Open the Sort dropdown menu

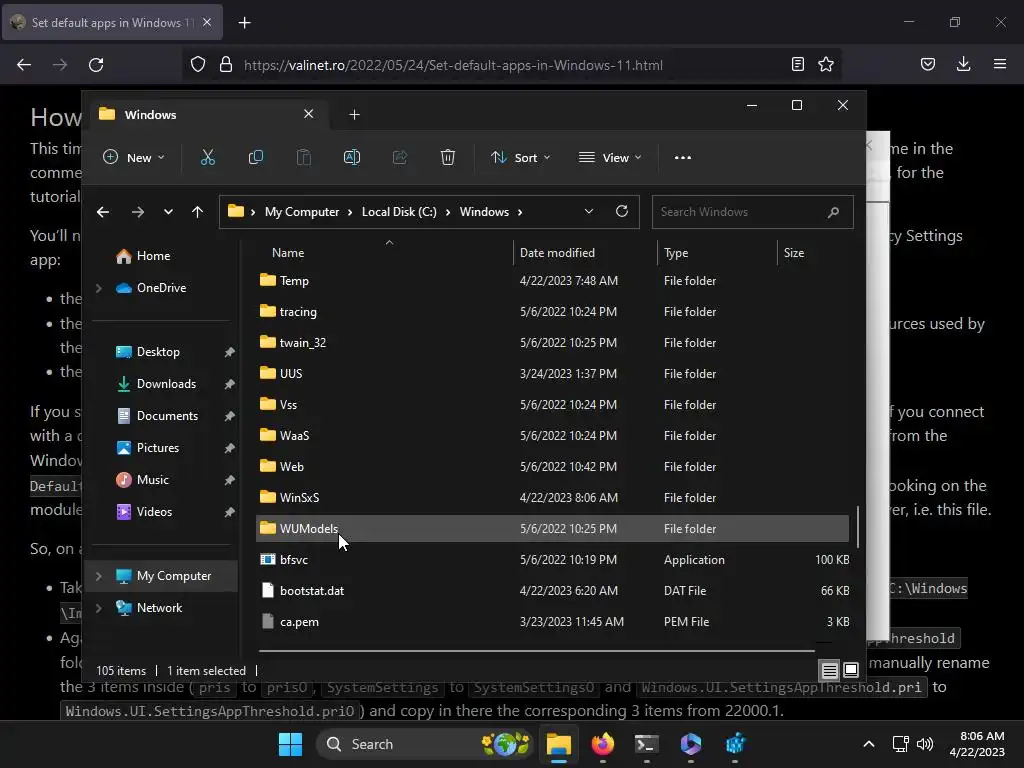520,157
